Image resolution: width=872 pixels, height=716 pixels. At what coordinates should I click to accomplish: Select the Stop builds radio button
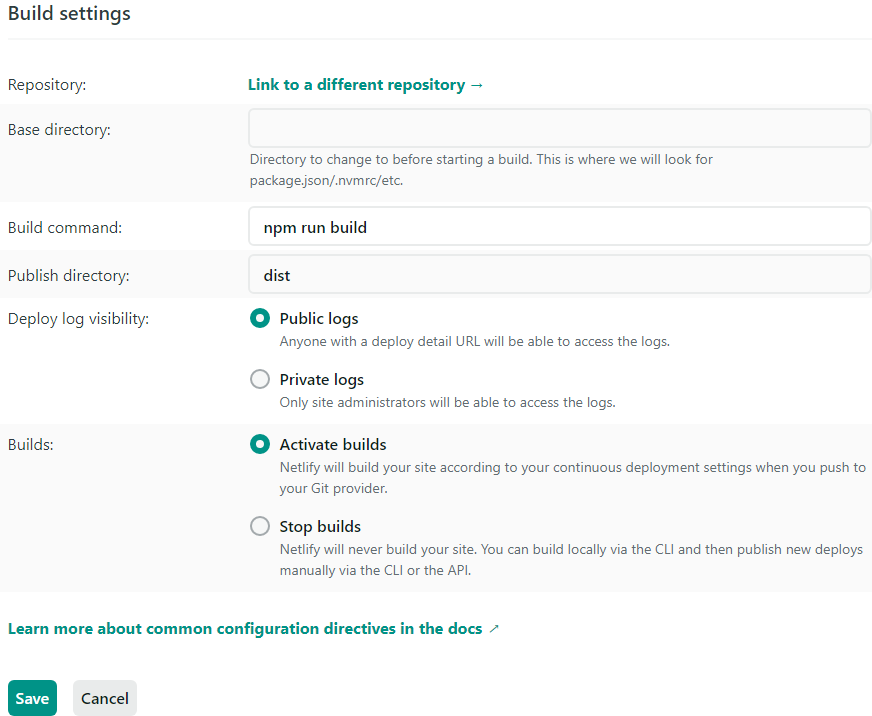pos(260,526)
